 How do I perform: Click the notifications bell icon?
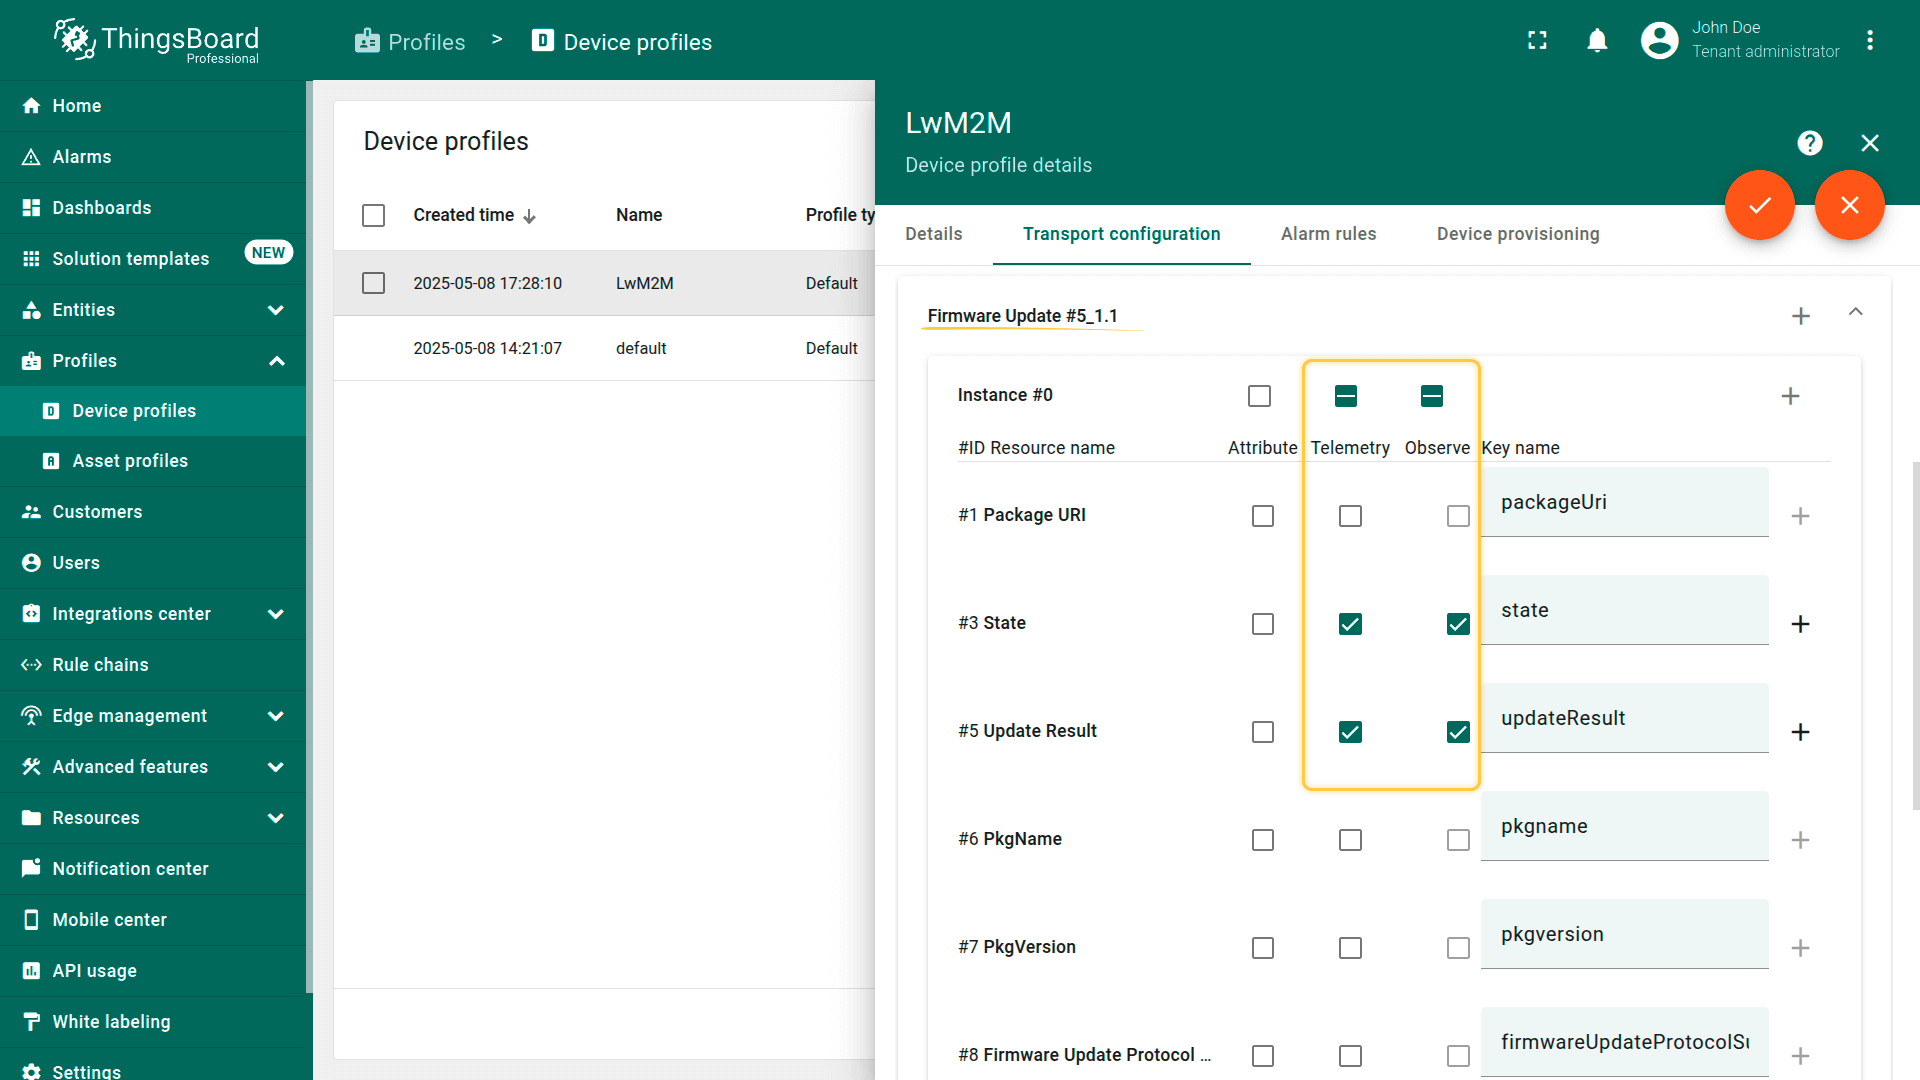click(x=1597, y=41)
